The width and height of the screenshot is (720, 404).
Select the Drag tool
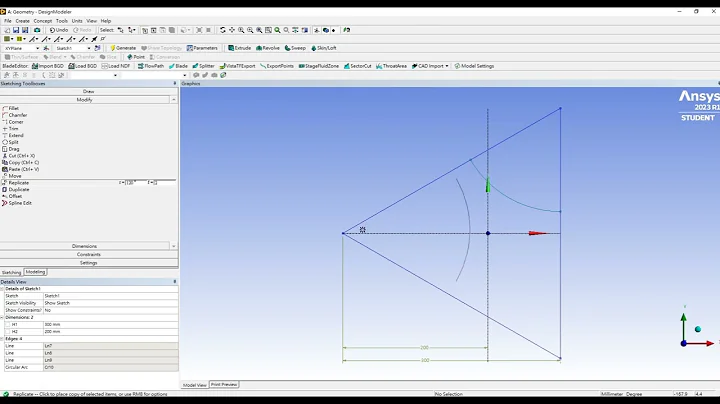click(11, 149)
